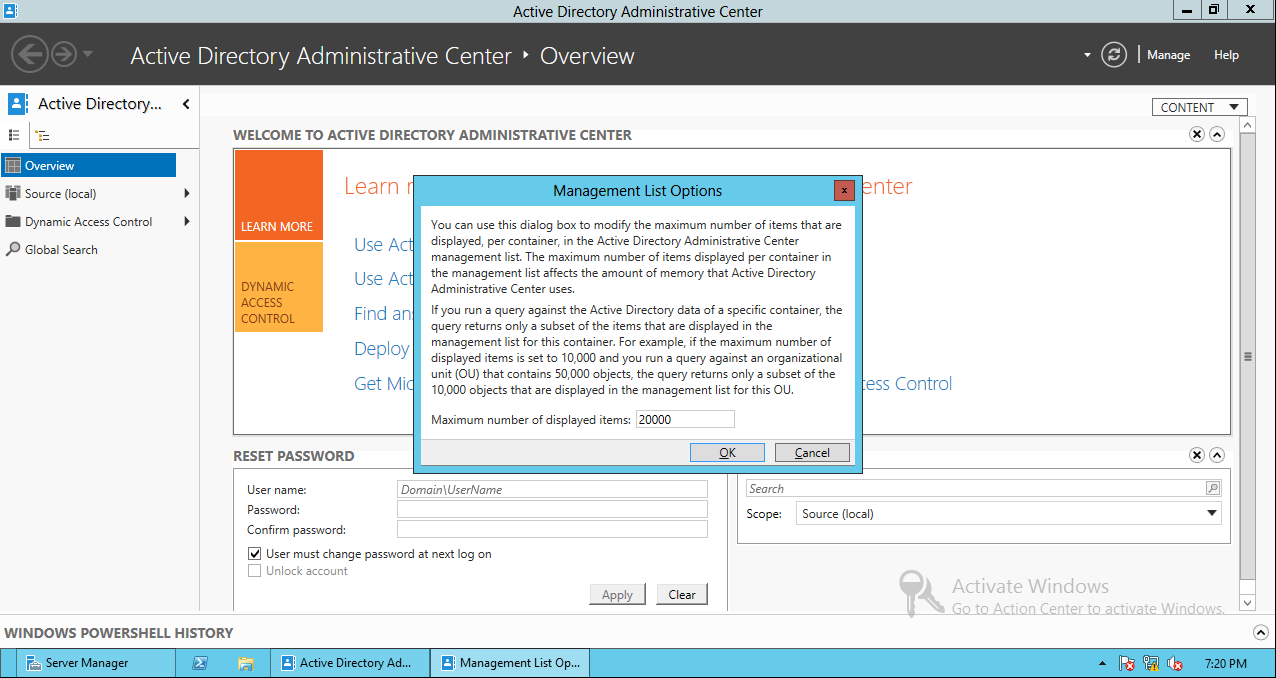
Task: Expand the Source (local) tree item
Action: tap(186, 194)
